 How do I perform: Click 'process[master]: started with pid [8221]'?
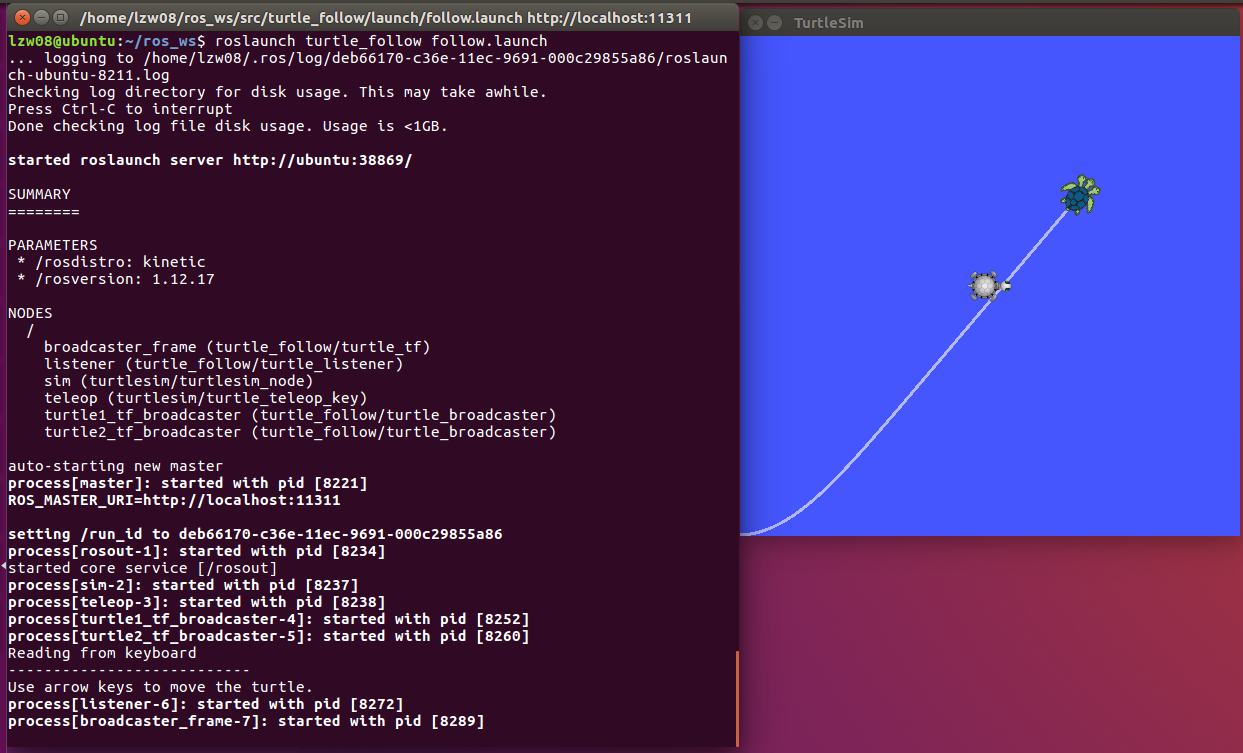coord(188,483)
